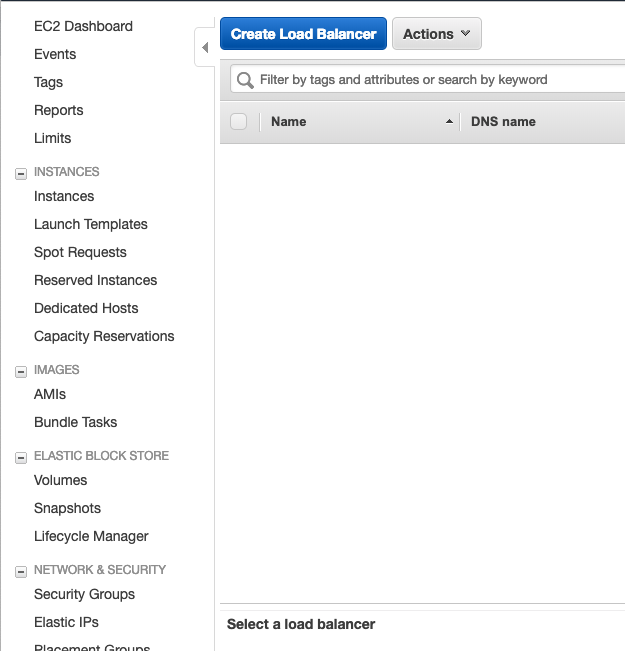Sort by Name column using the triangle
This screenshot has width=625, height=651.
449,122
